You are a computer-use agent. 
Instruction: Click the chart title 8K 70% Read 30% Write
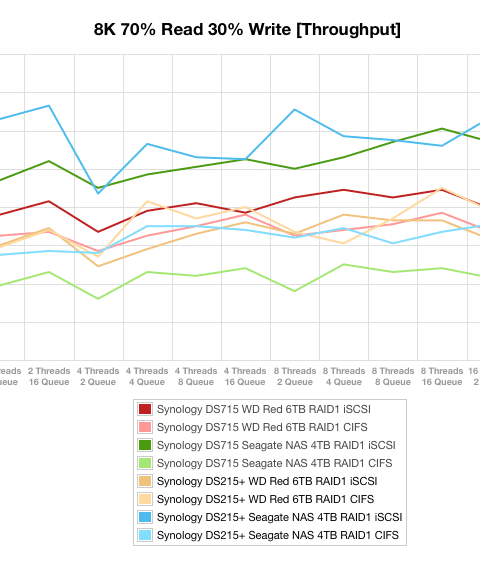247,29
